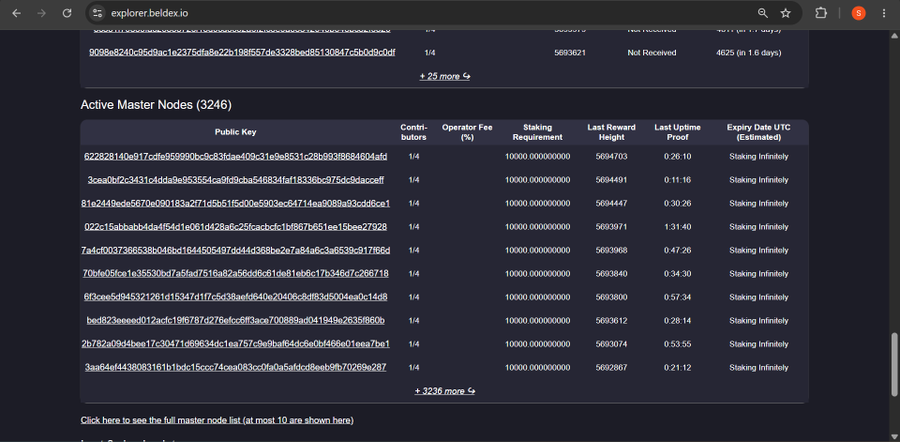900x442 pixels.
Task: Click the page vertical scrollbar thumb
Action: pos(894,365)
